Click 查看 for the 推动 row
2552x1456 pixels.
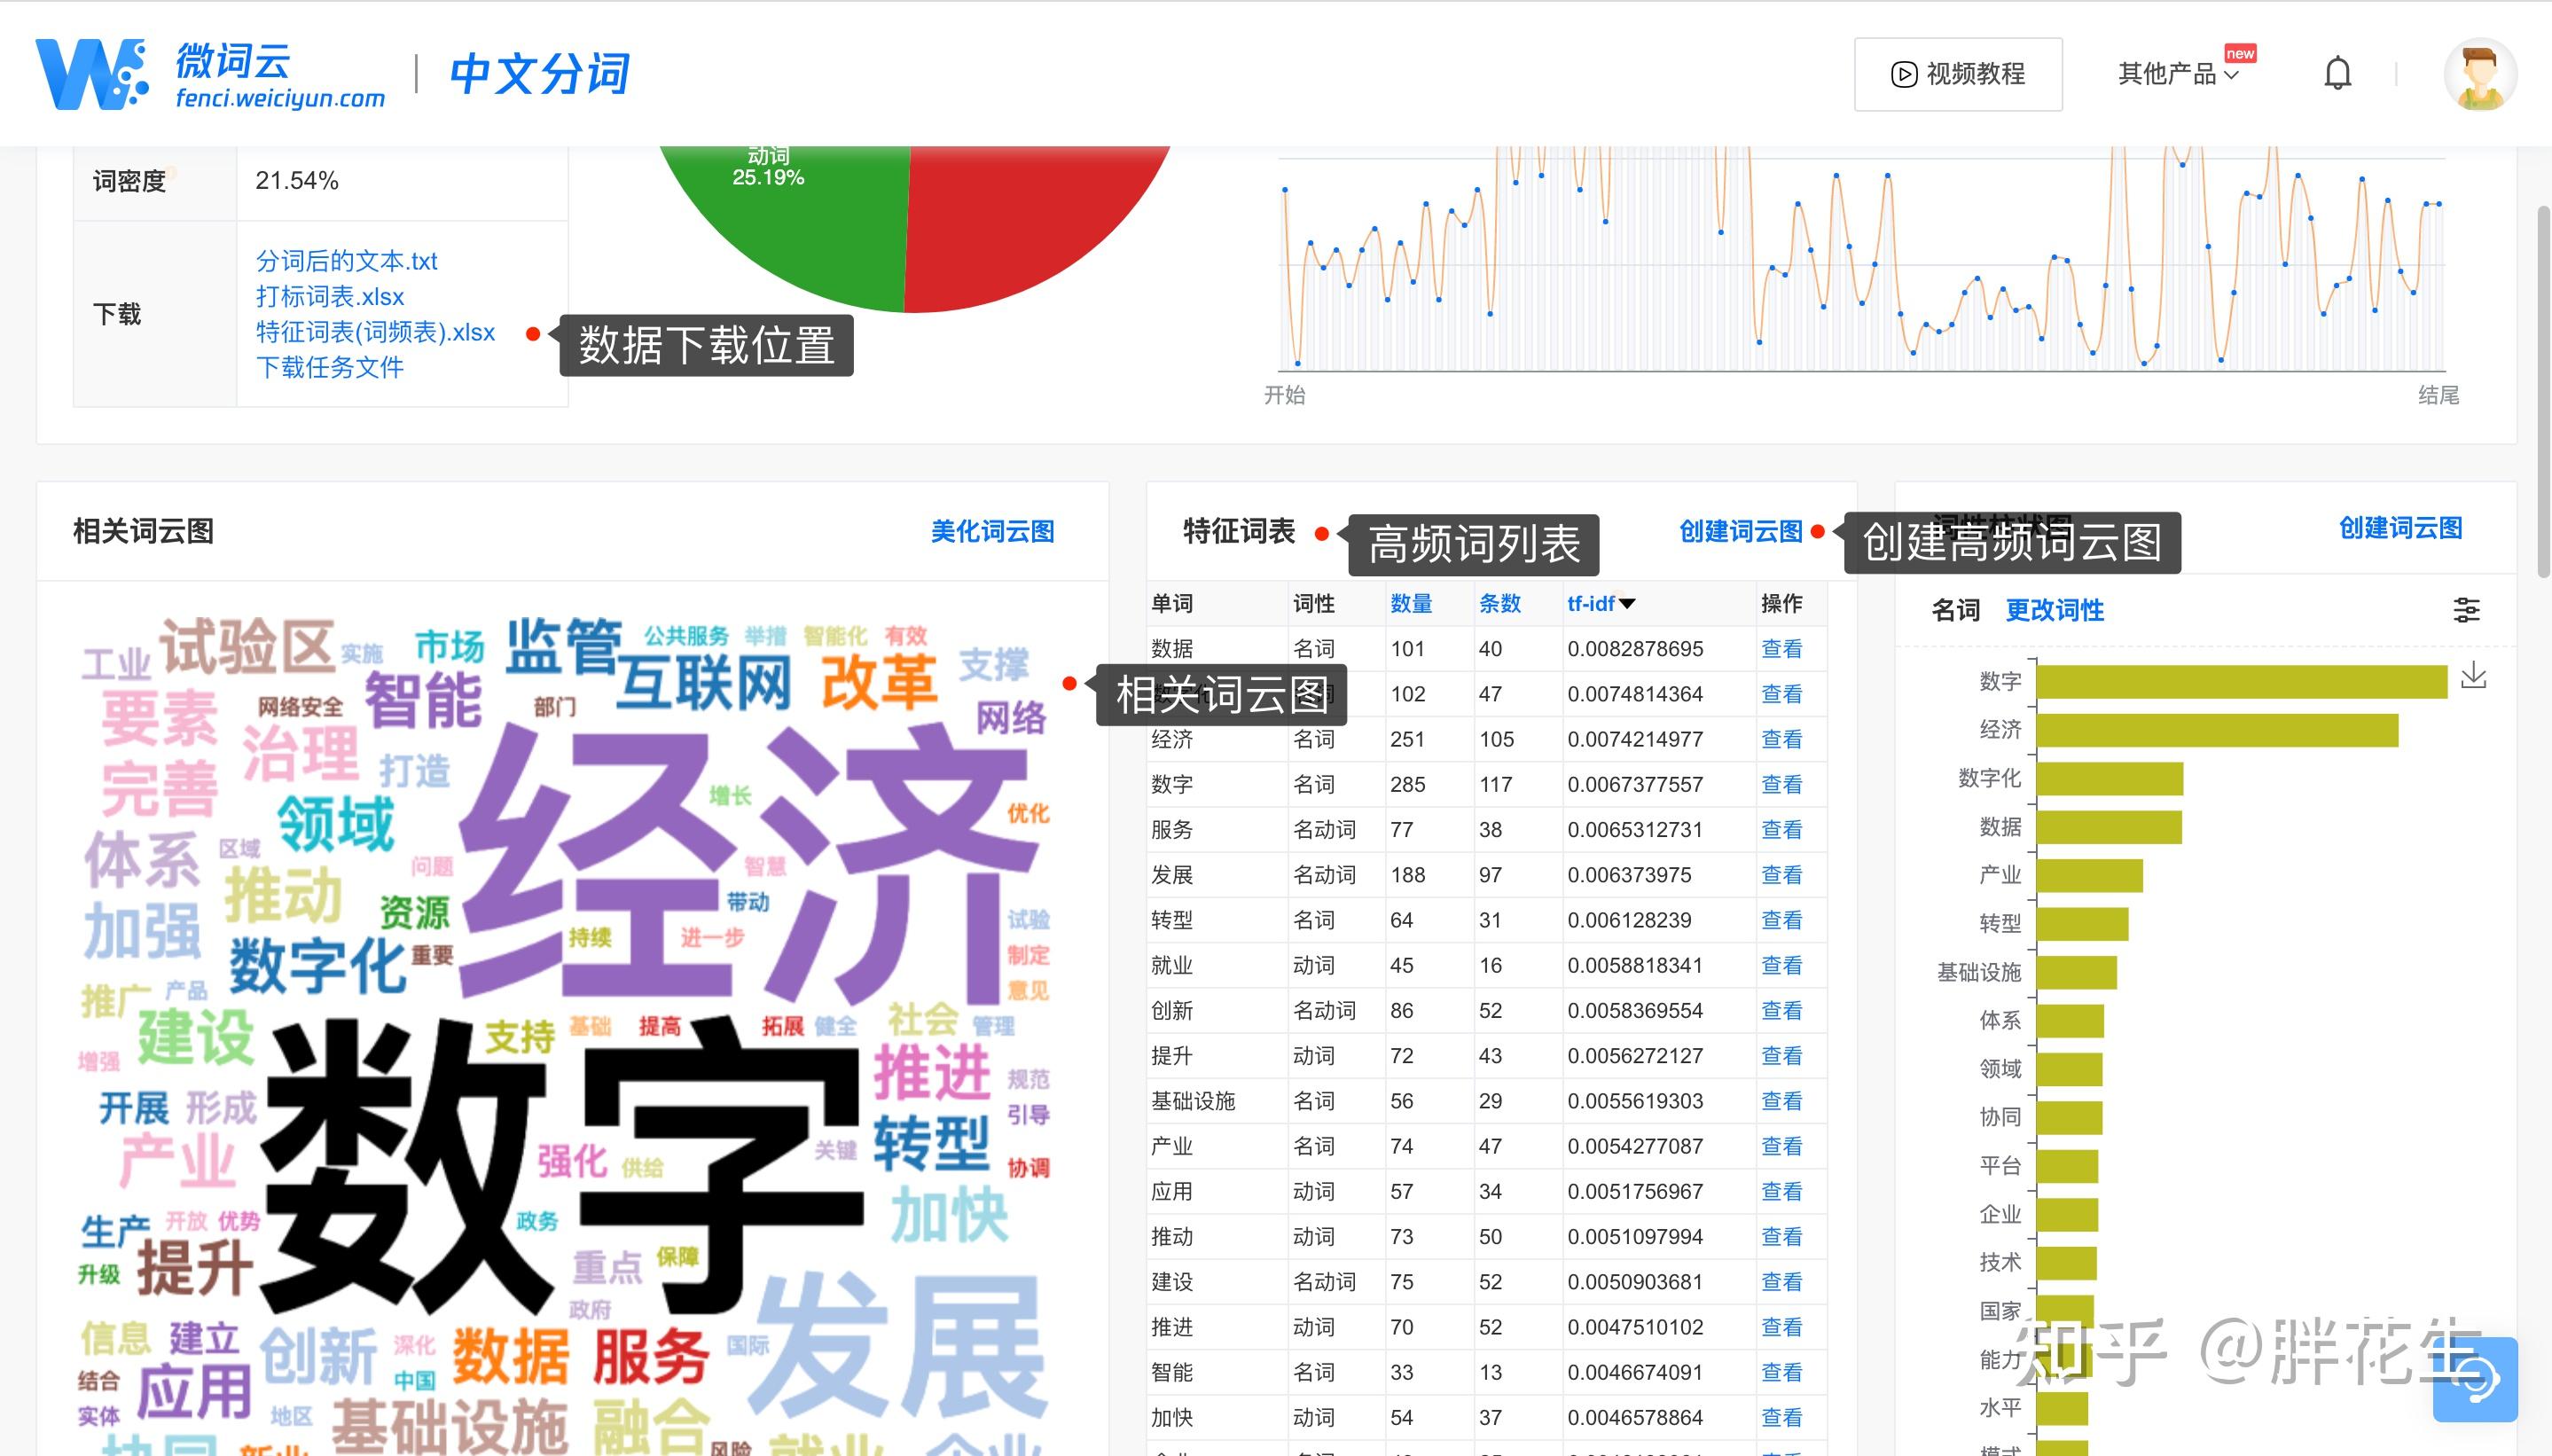(1781, 1236)
